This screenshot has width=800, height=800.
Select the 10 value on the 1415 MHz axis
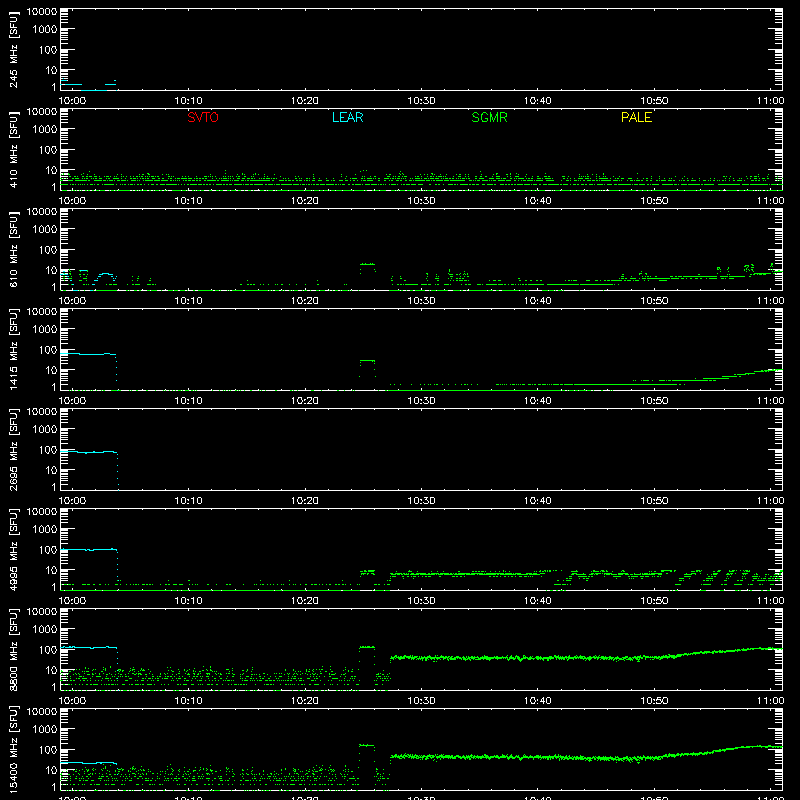[x=51, y=370]
